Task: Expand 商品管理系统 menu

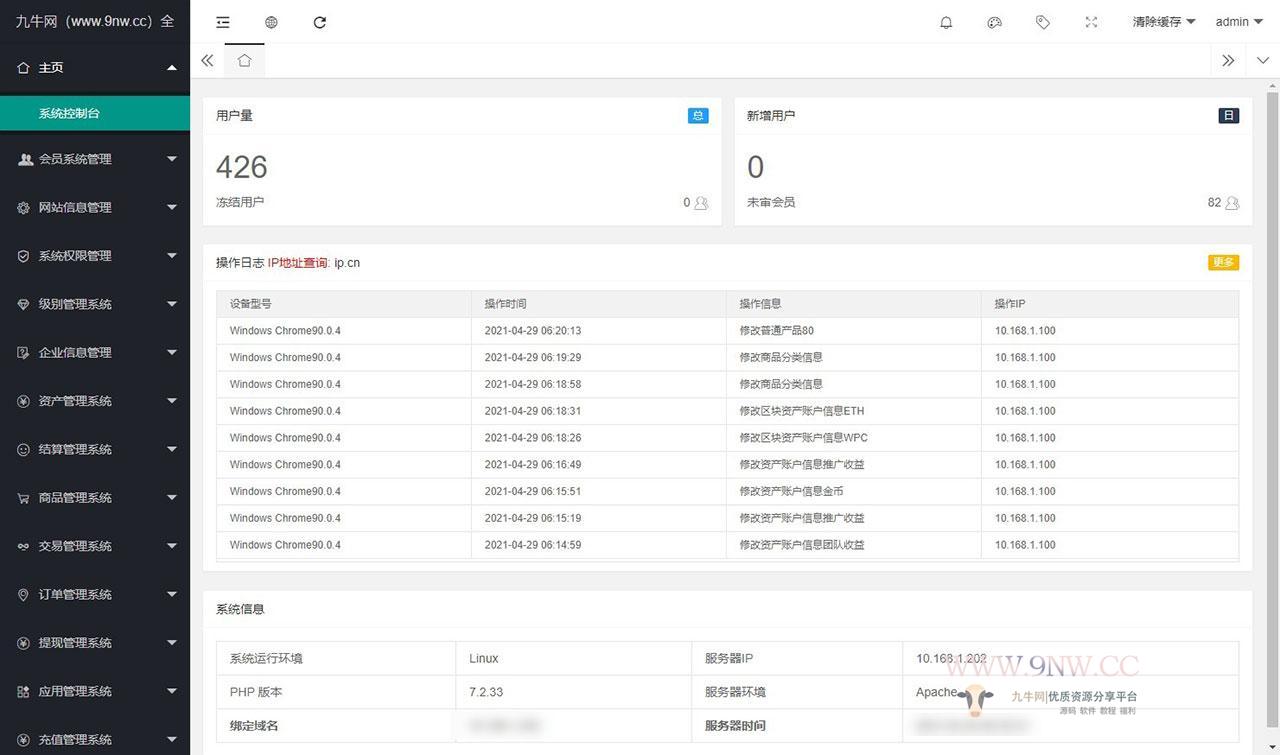Action: tap(95, 498)
